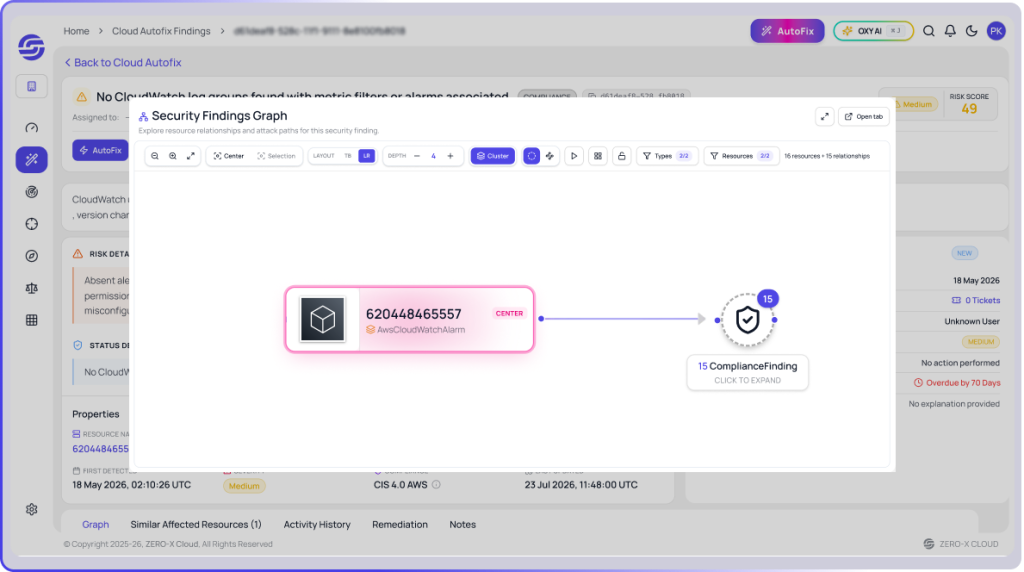Go to Cloud Autofix Findings breadcrumb
This screenshot has height=572, width=1024.
coord(161,31)
